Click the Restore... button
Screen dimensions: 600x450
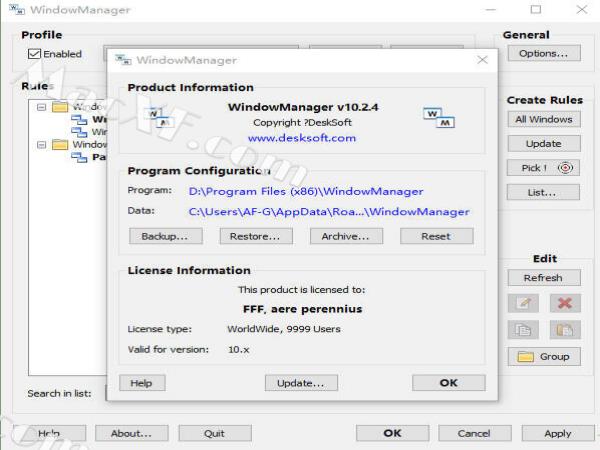click(256, 236)
